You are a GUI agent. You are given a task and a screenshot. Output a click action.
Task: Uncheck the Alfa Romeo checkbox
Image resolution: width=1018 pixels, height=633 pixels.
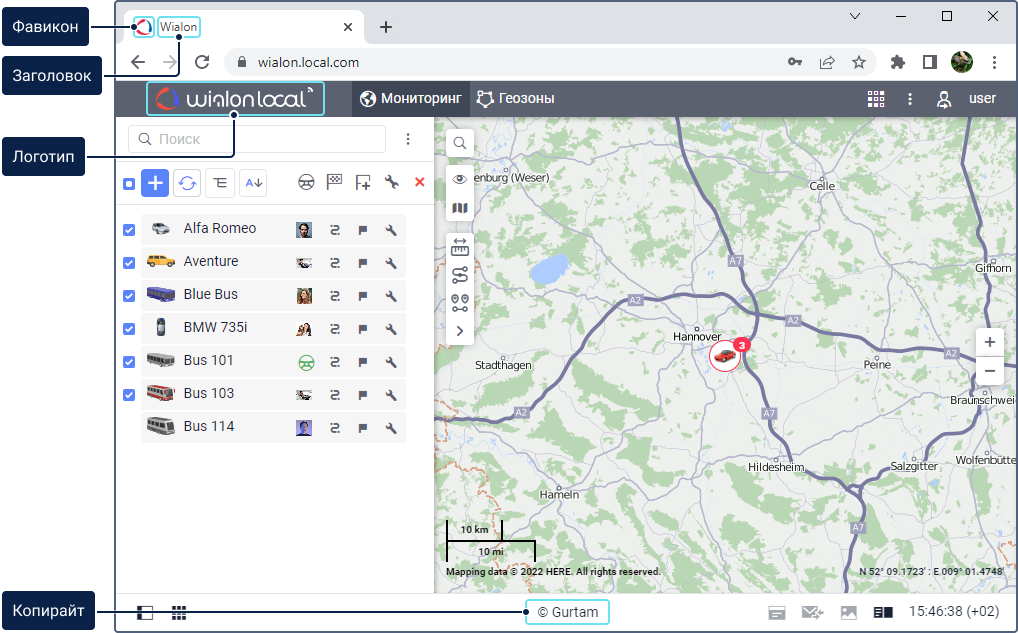(x=129, y=230)
